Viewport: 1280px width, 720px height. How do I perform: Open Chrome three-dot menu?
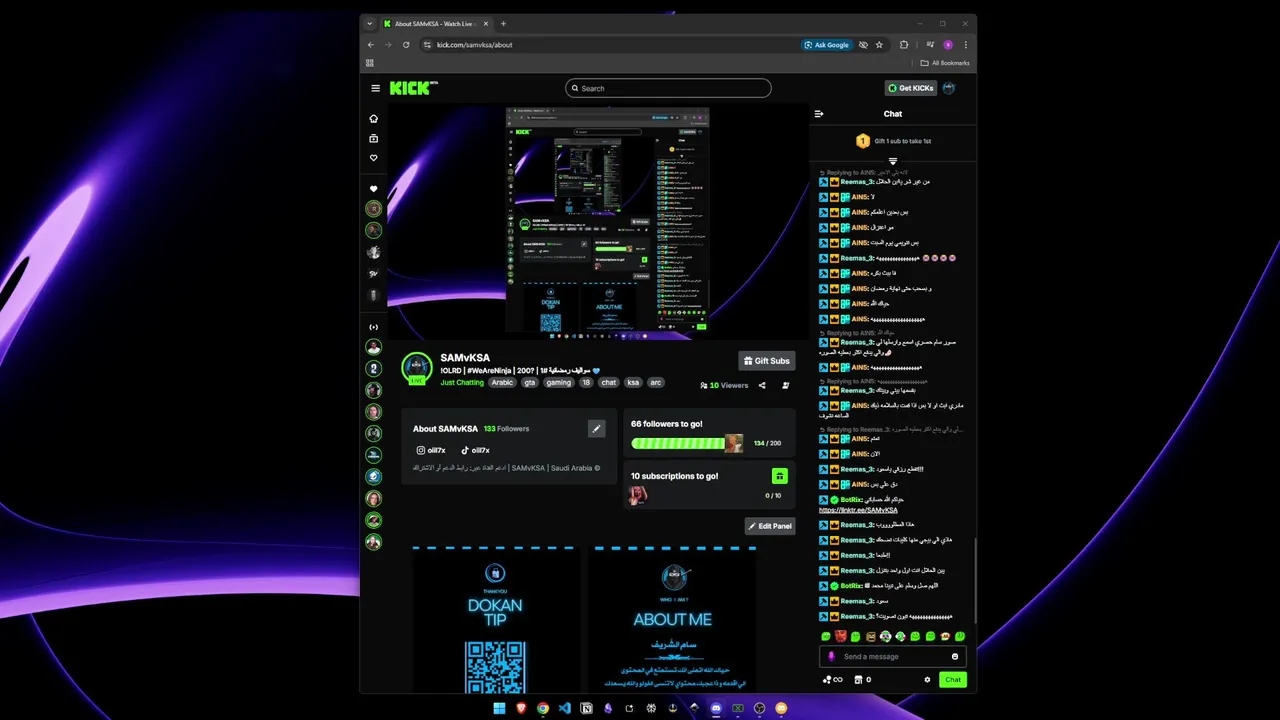pos(965,45)
